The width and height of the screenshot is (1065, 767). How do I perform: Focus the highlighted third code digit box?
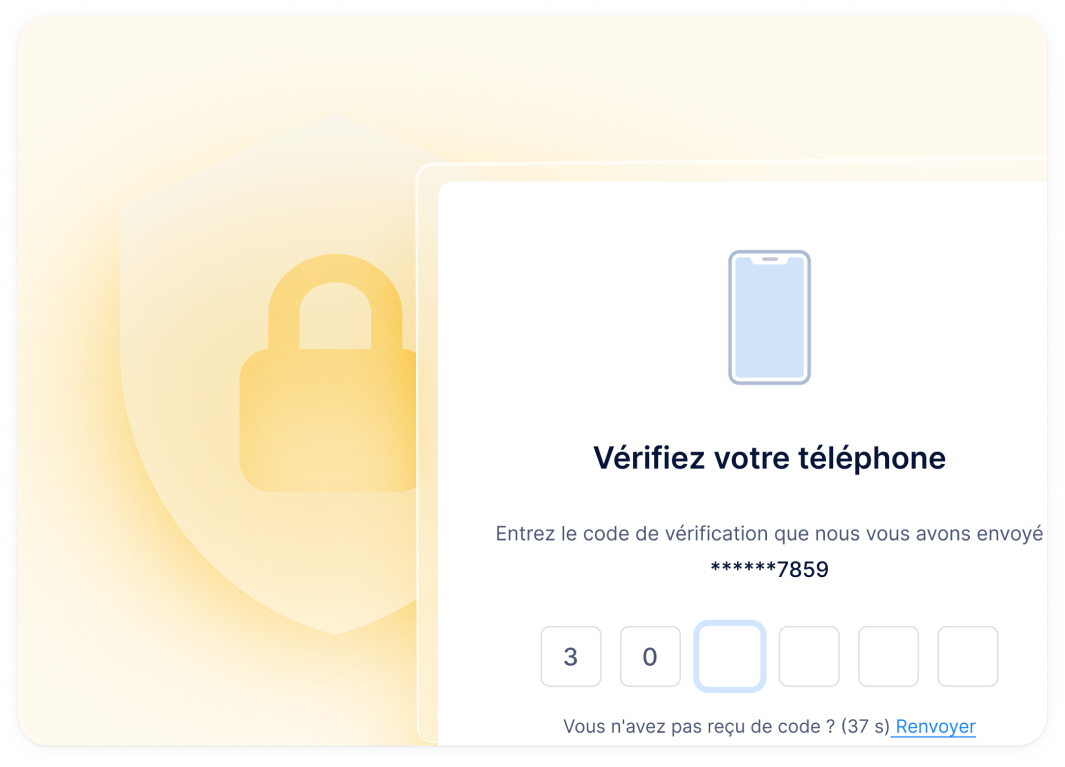tap(730, 657)
